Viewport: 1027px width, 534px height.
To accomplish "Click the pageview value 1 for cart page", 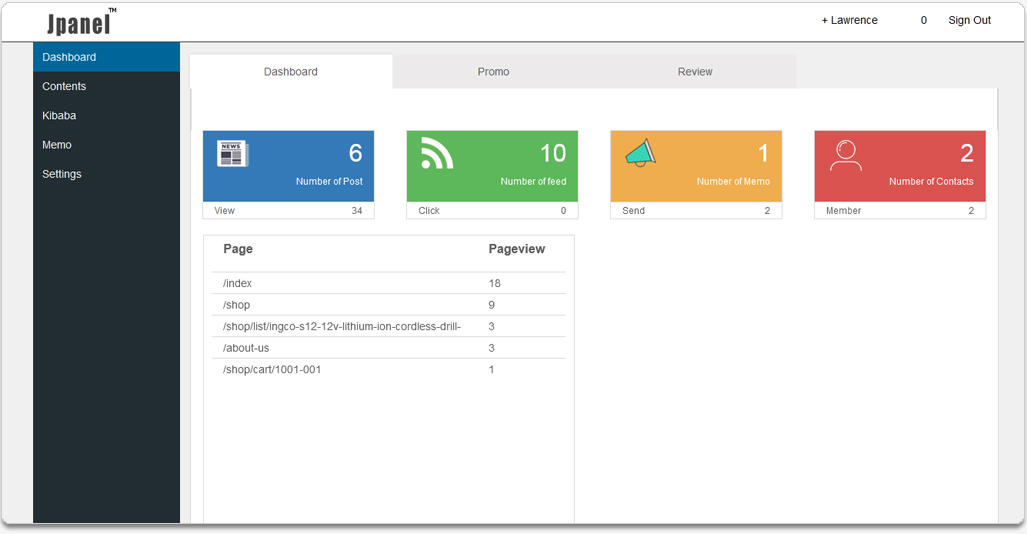I will [x=491, y=370].
